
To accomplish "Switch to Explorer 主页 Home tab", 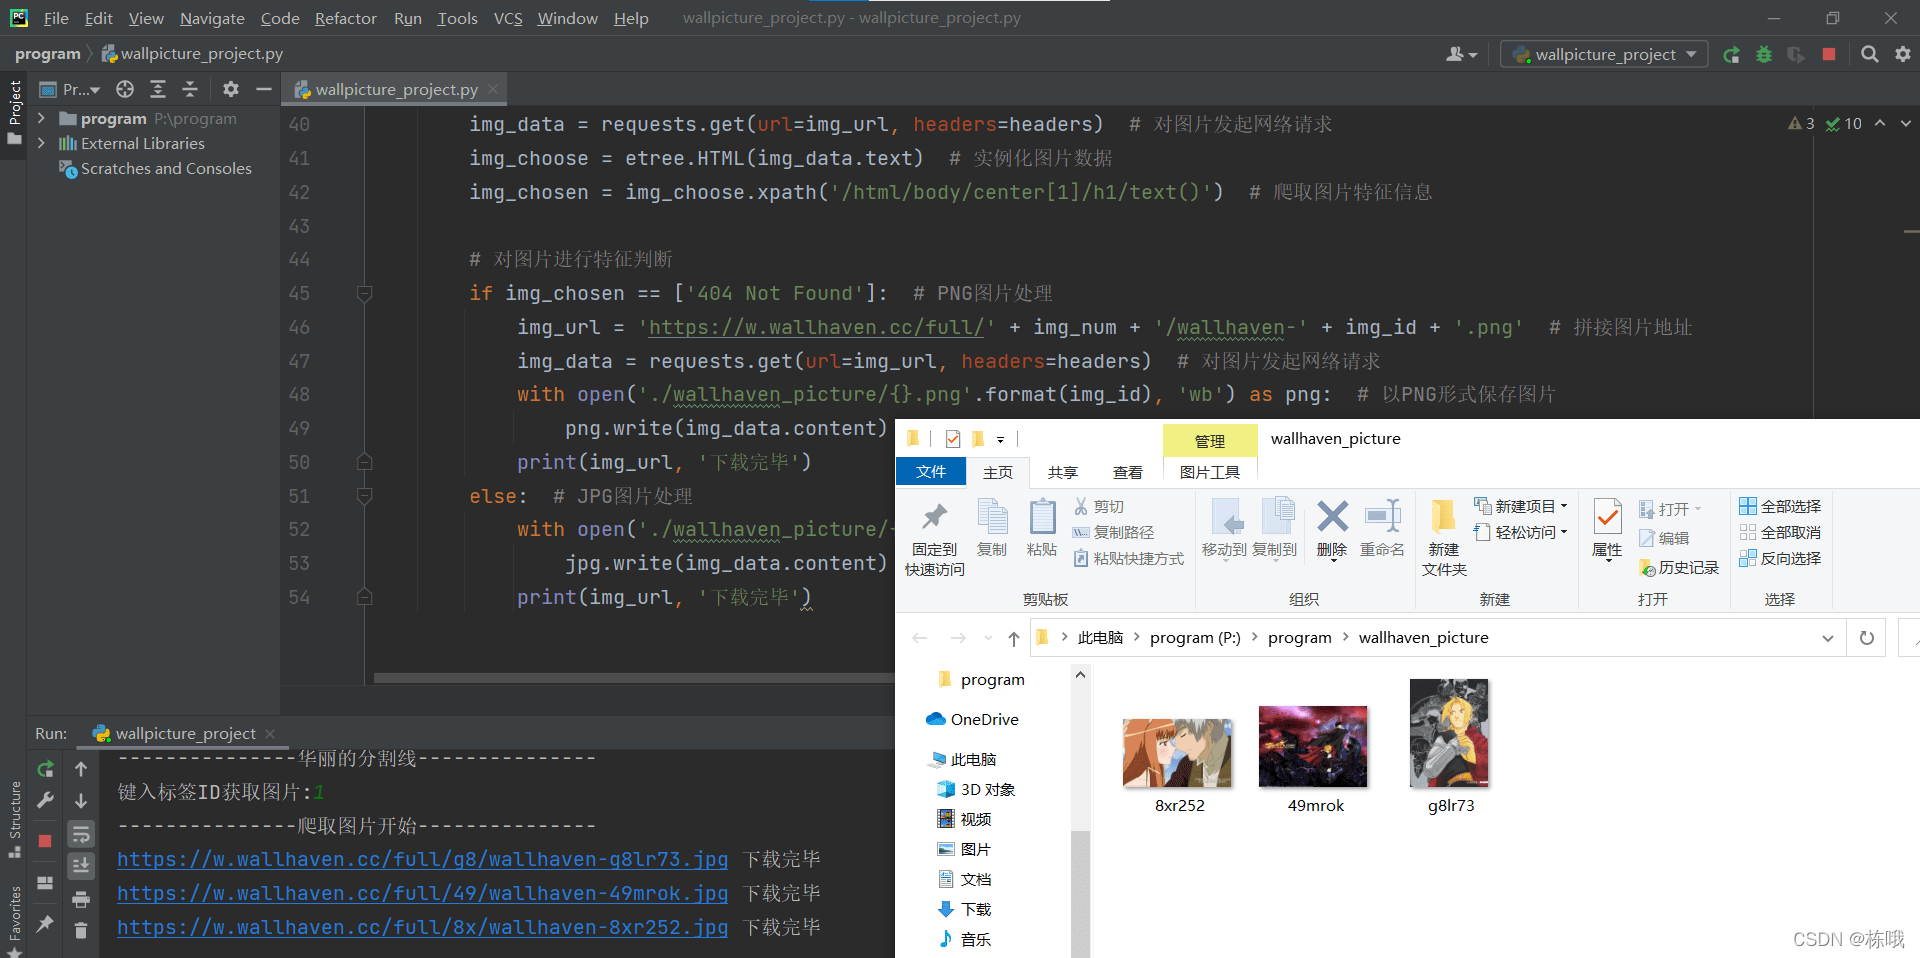I will 997,472.
